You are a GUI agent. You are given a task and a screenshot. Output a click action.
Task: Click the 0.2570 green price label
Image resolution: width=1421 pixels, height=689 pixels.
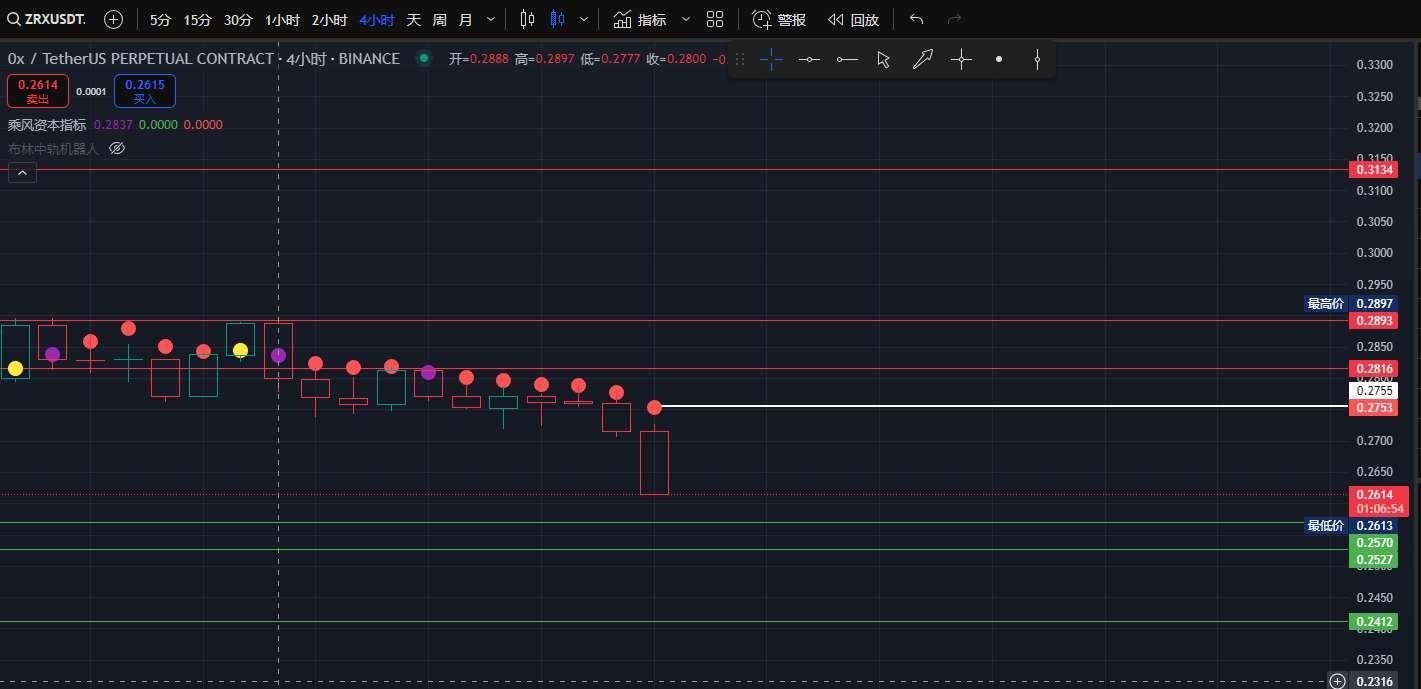click(x=1374, y=543)
